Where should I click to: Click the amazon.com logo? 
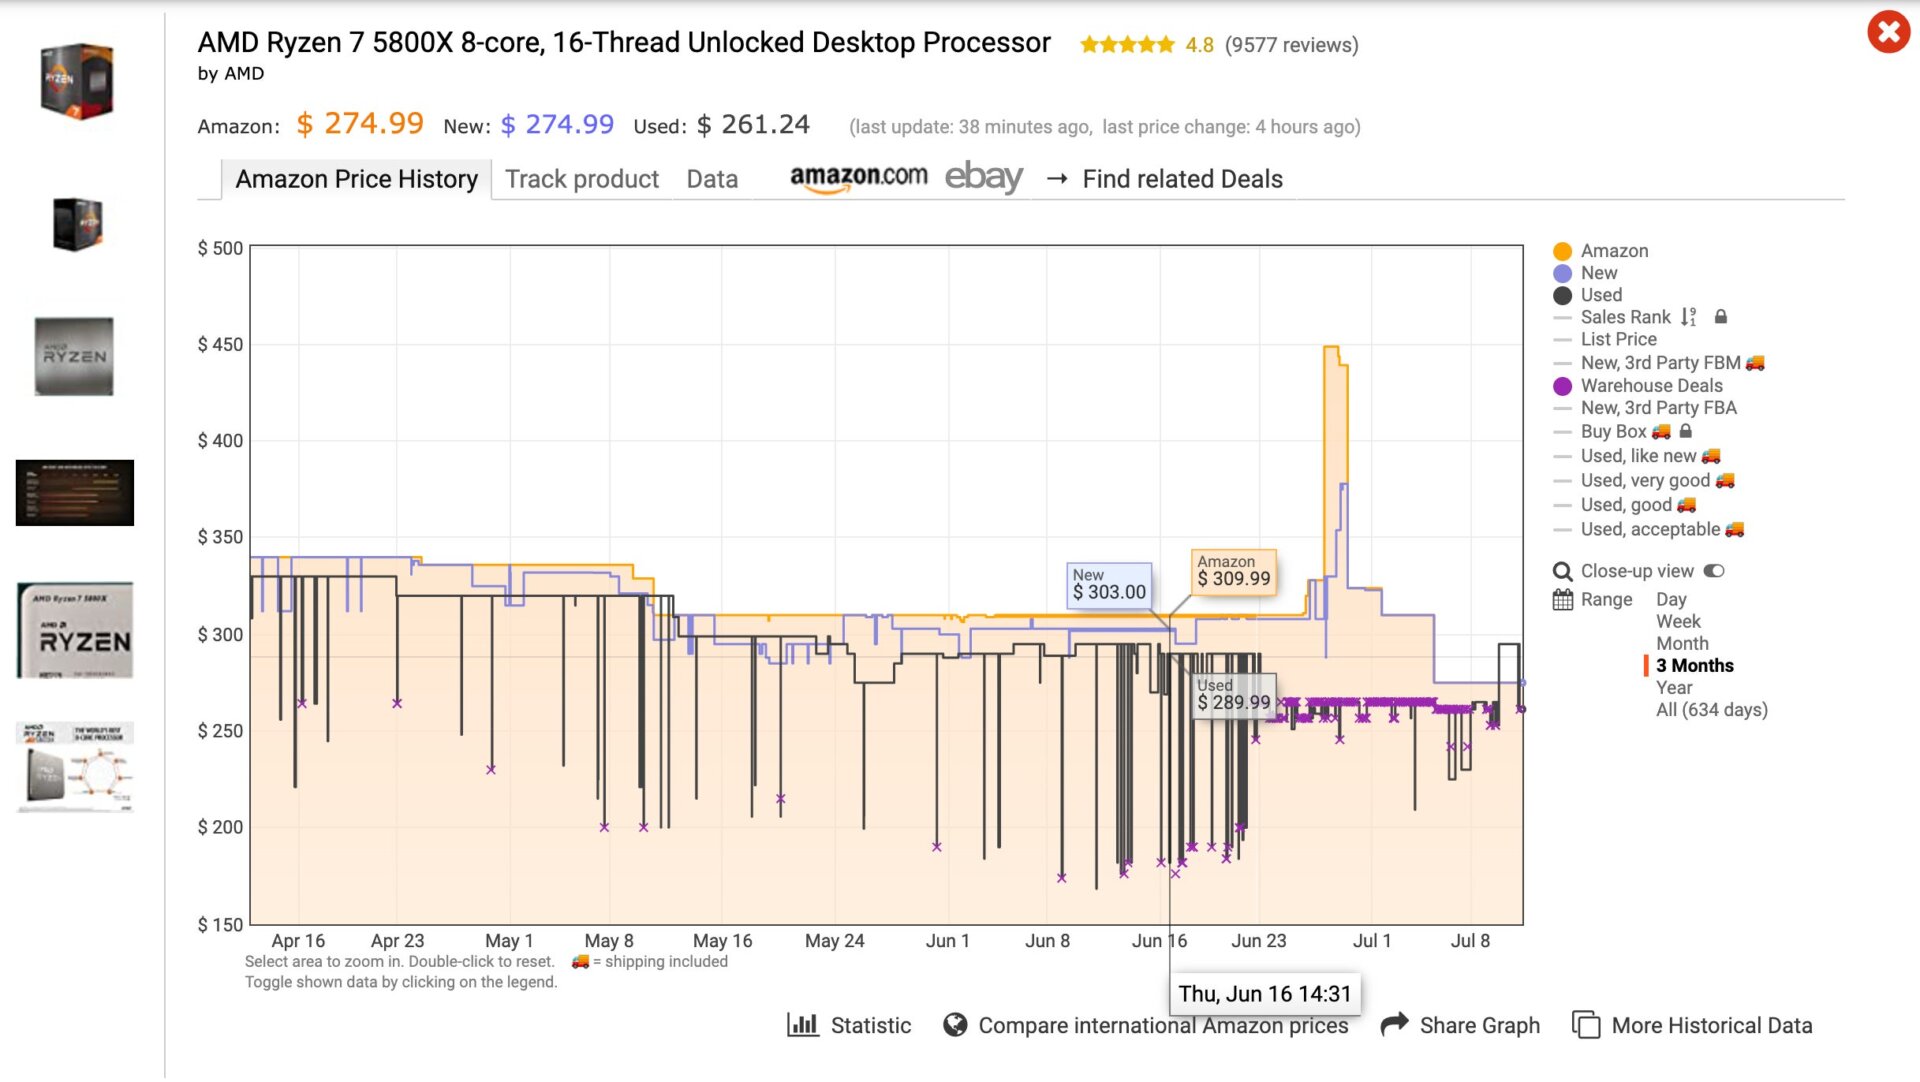click(x=858, y=176)
